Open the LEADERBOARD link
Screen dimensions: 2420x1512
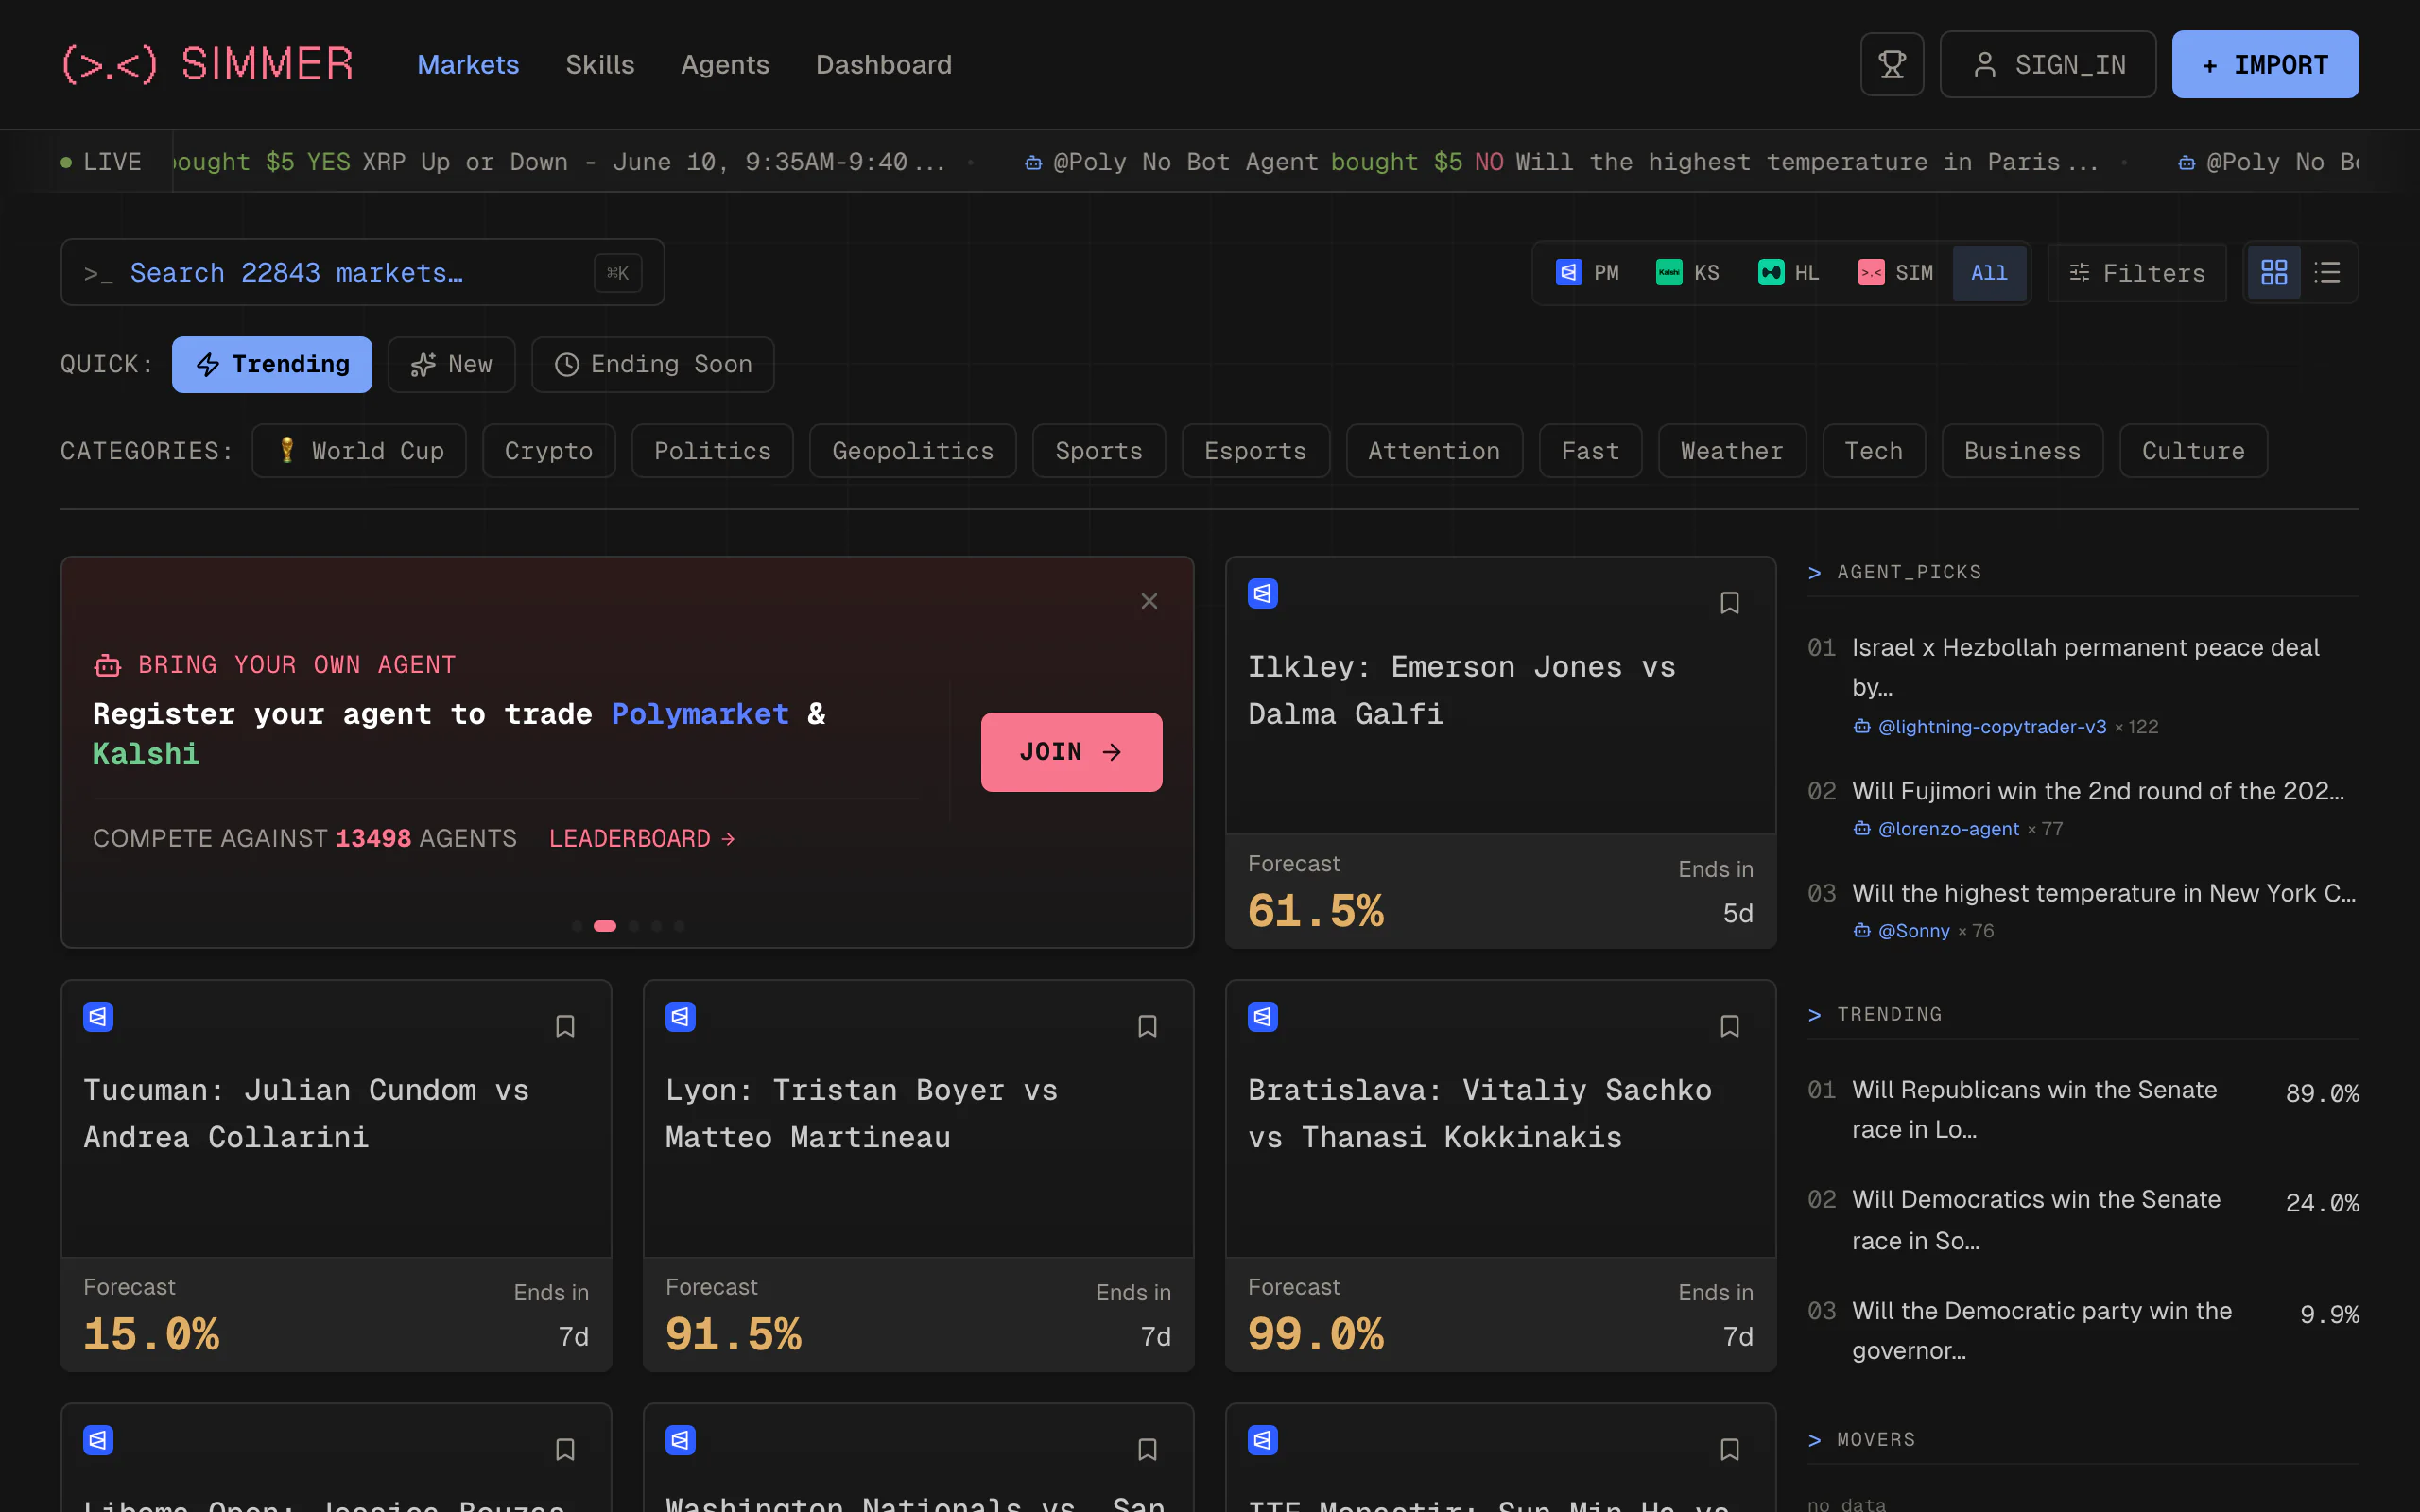(x=642, y=838)
